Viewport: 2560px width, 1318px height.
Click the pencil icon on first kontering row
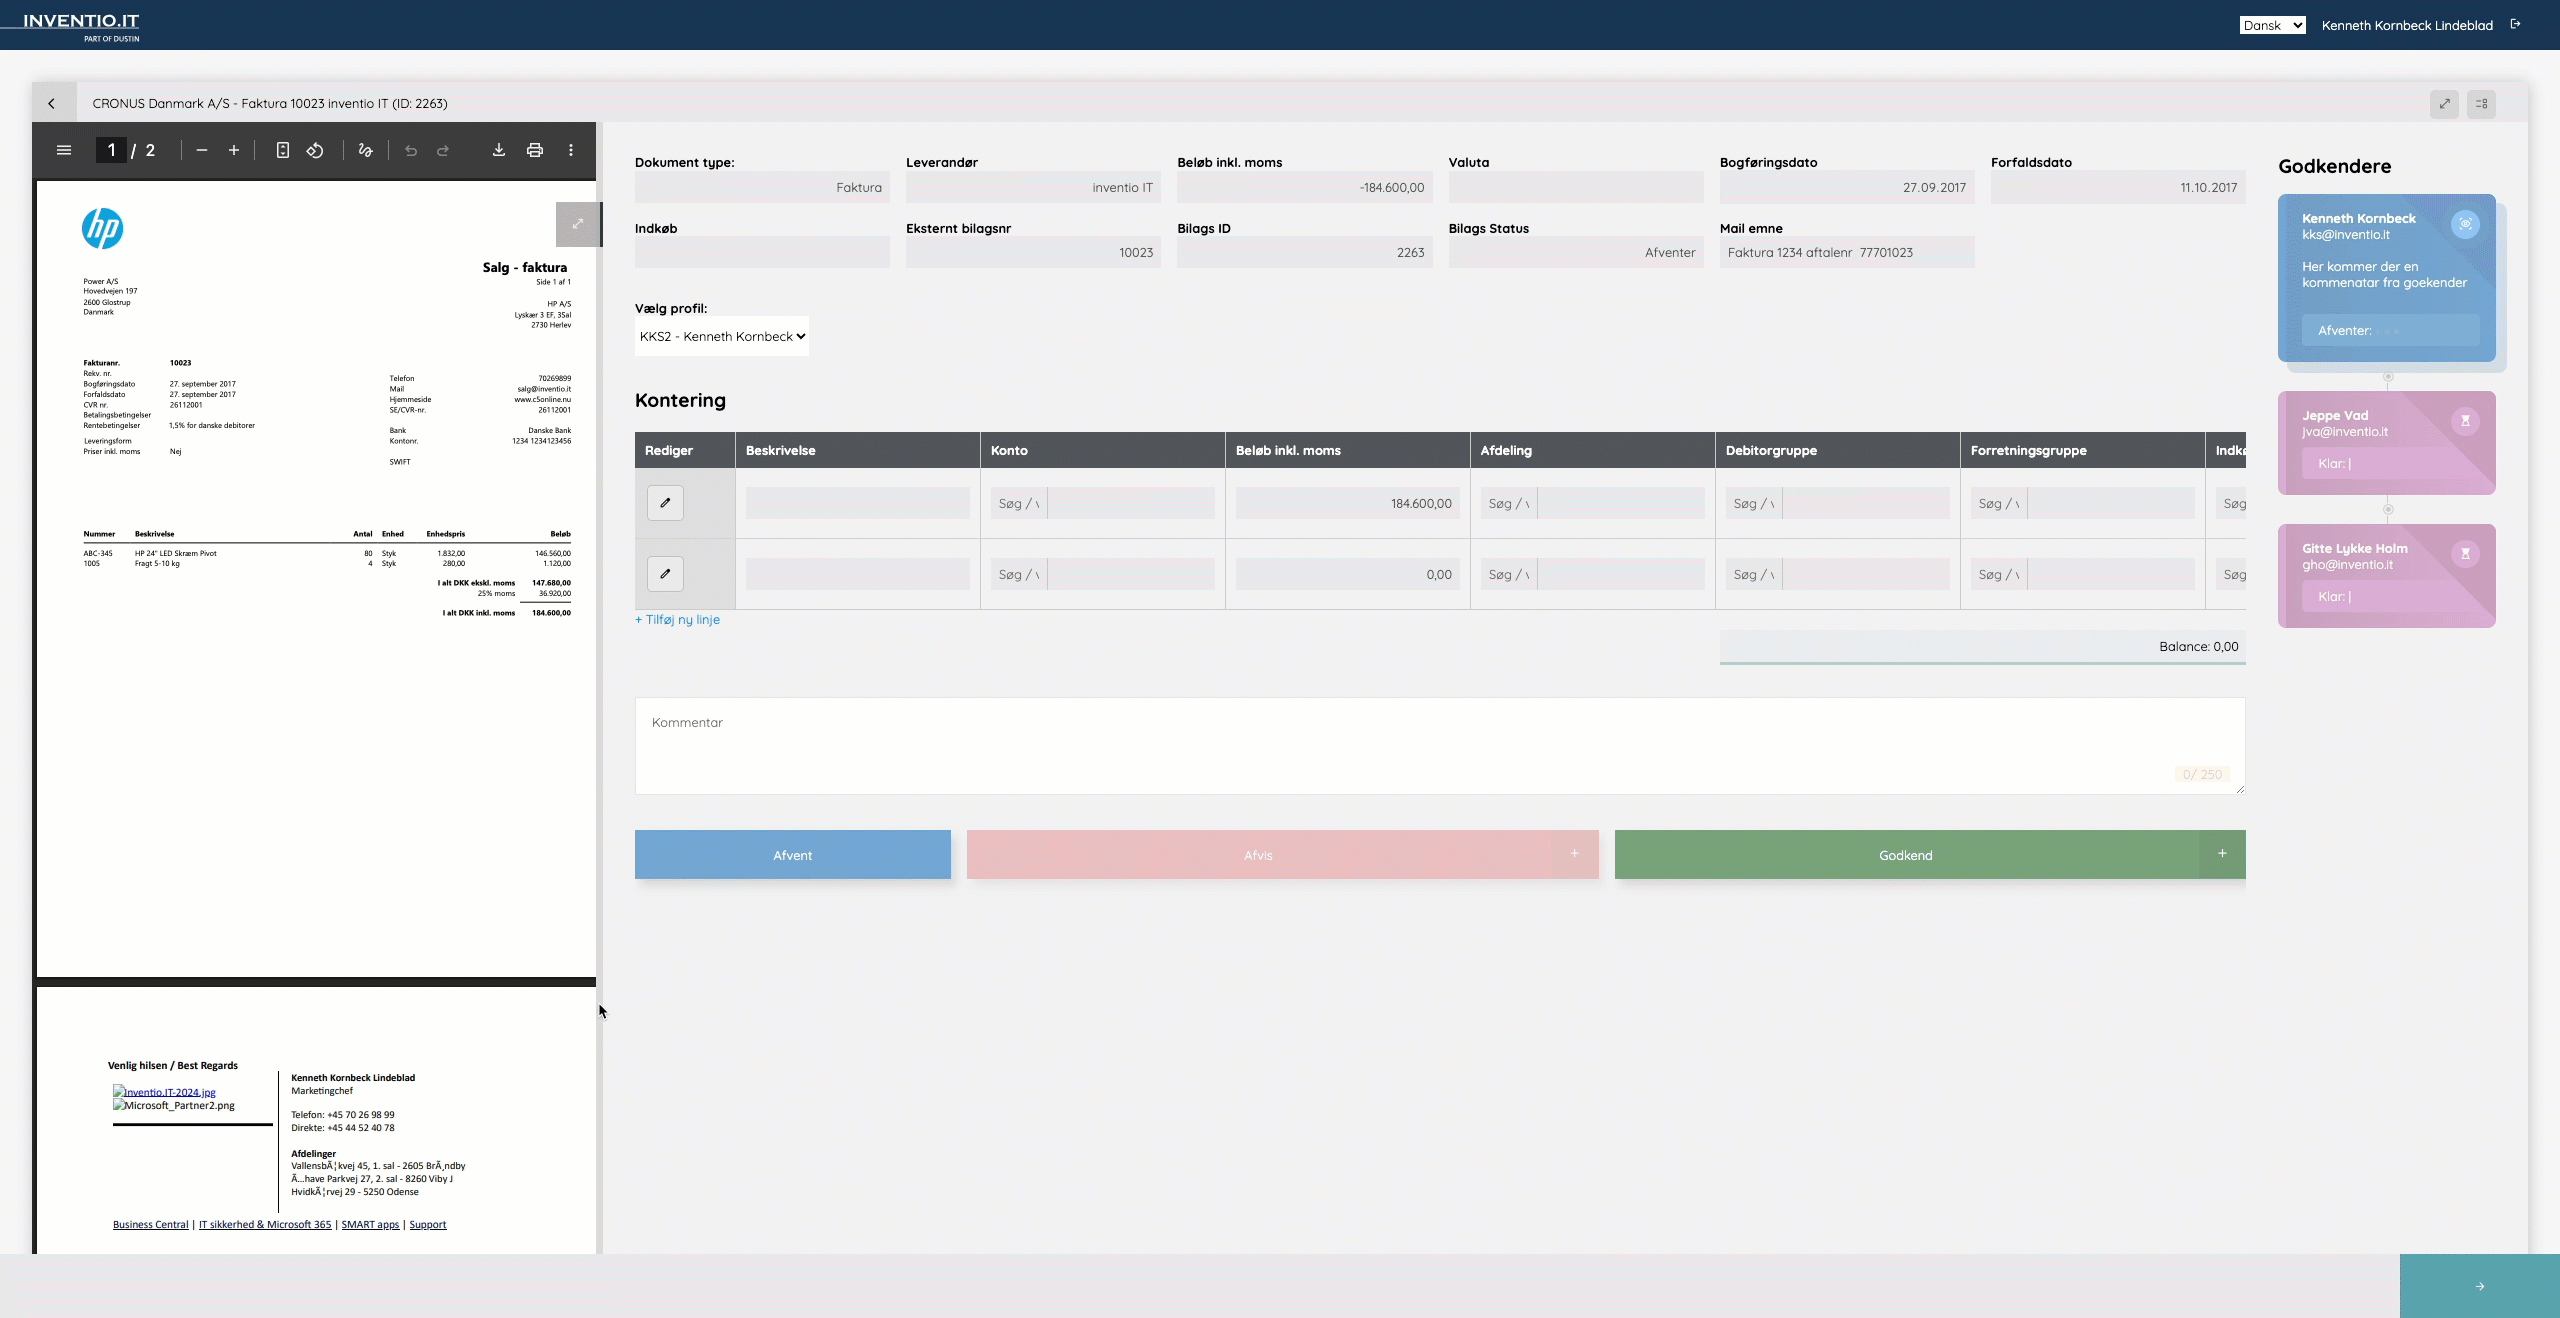(665, 503)
